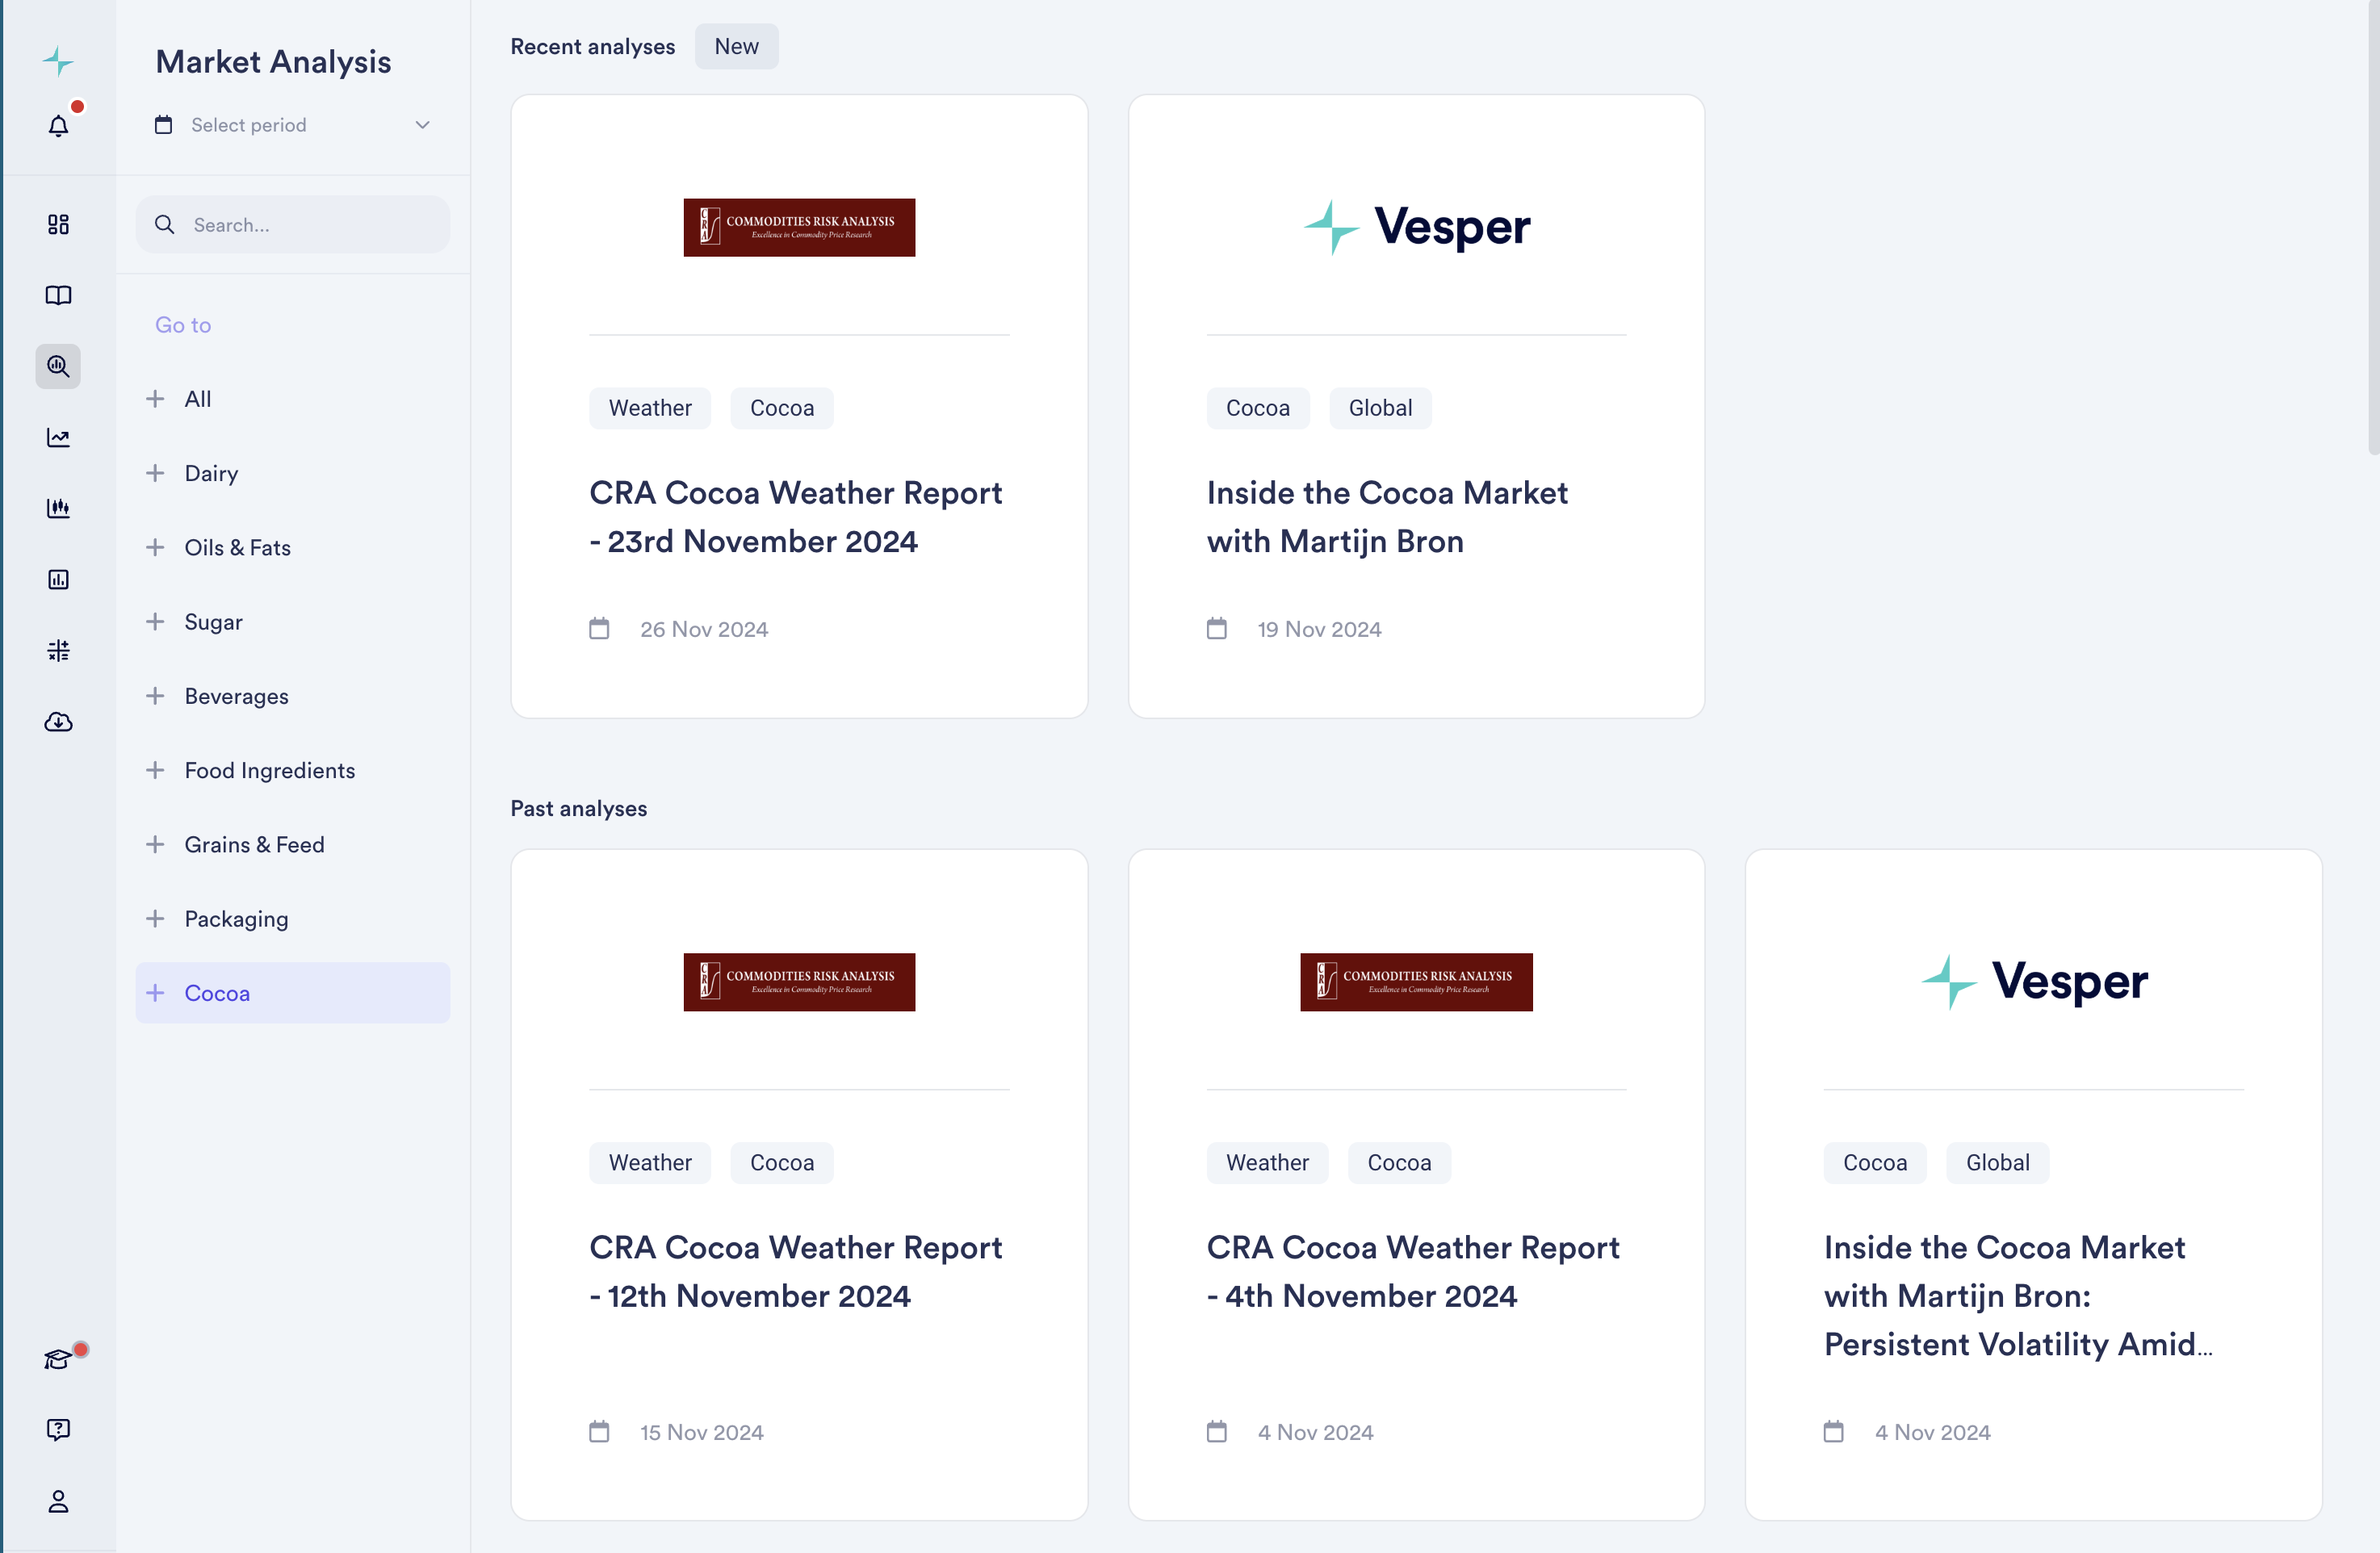2380x1553 pixels.
Task: Click Global tag on Persistent Volatility card
Action: (1997, 1162)
